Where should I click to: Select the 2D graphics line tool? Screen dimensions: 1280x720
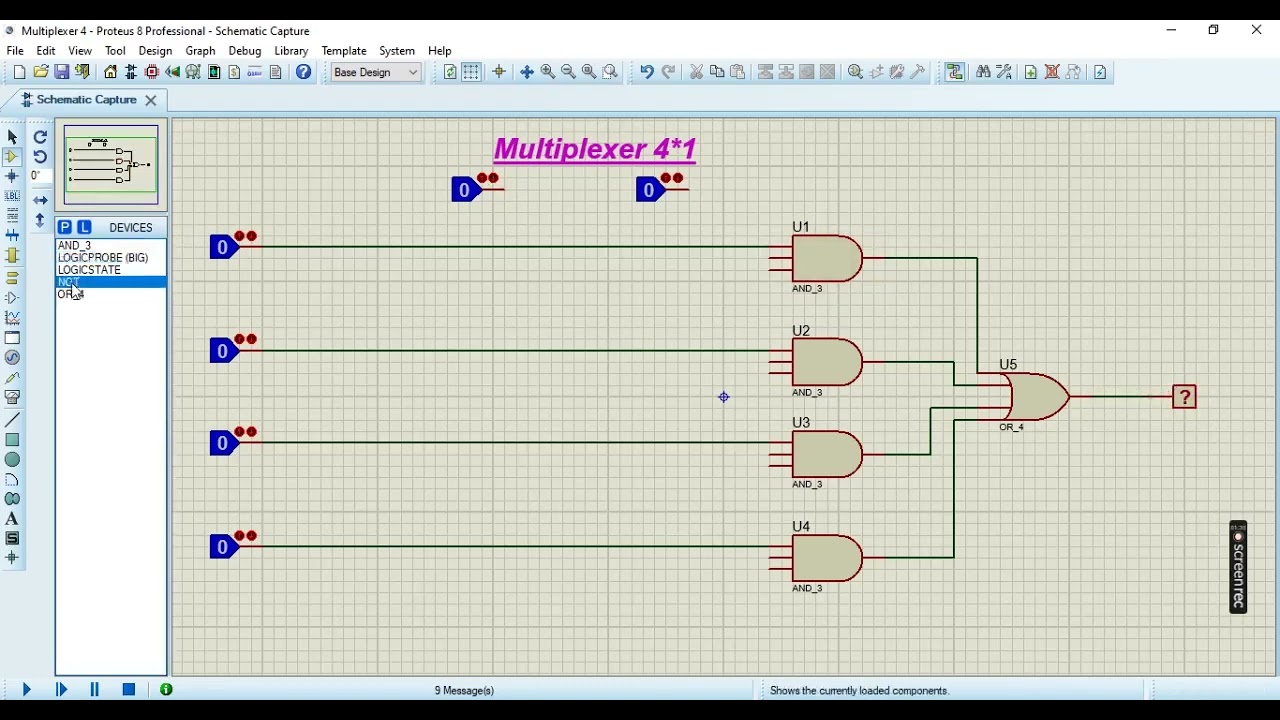pos(12,420)
